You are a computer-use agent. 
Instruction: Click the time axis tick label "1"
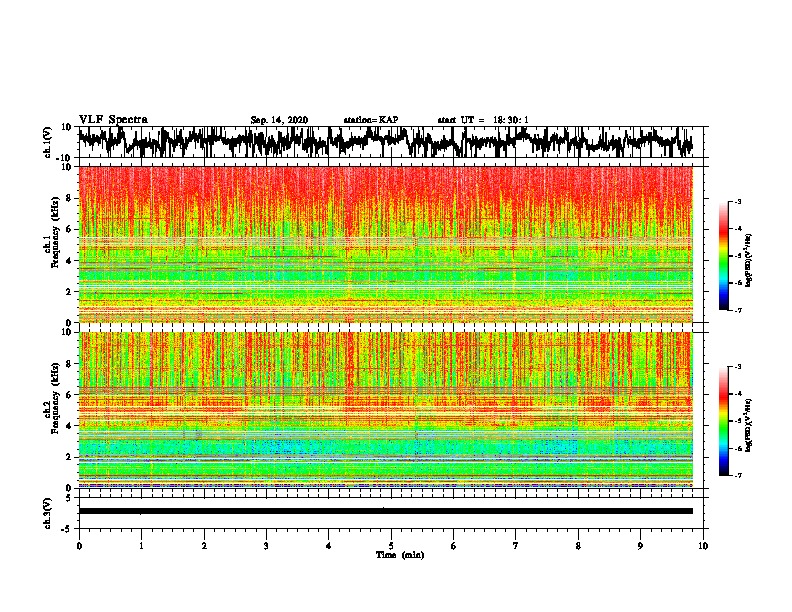coord(141,546)
